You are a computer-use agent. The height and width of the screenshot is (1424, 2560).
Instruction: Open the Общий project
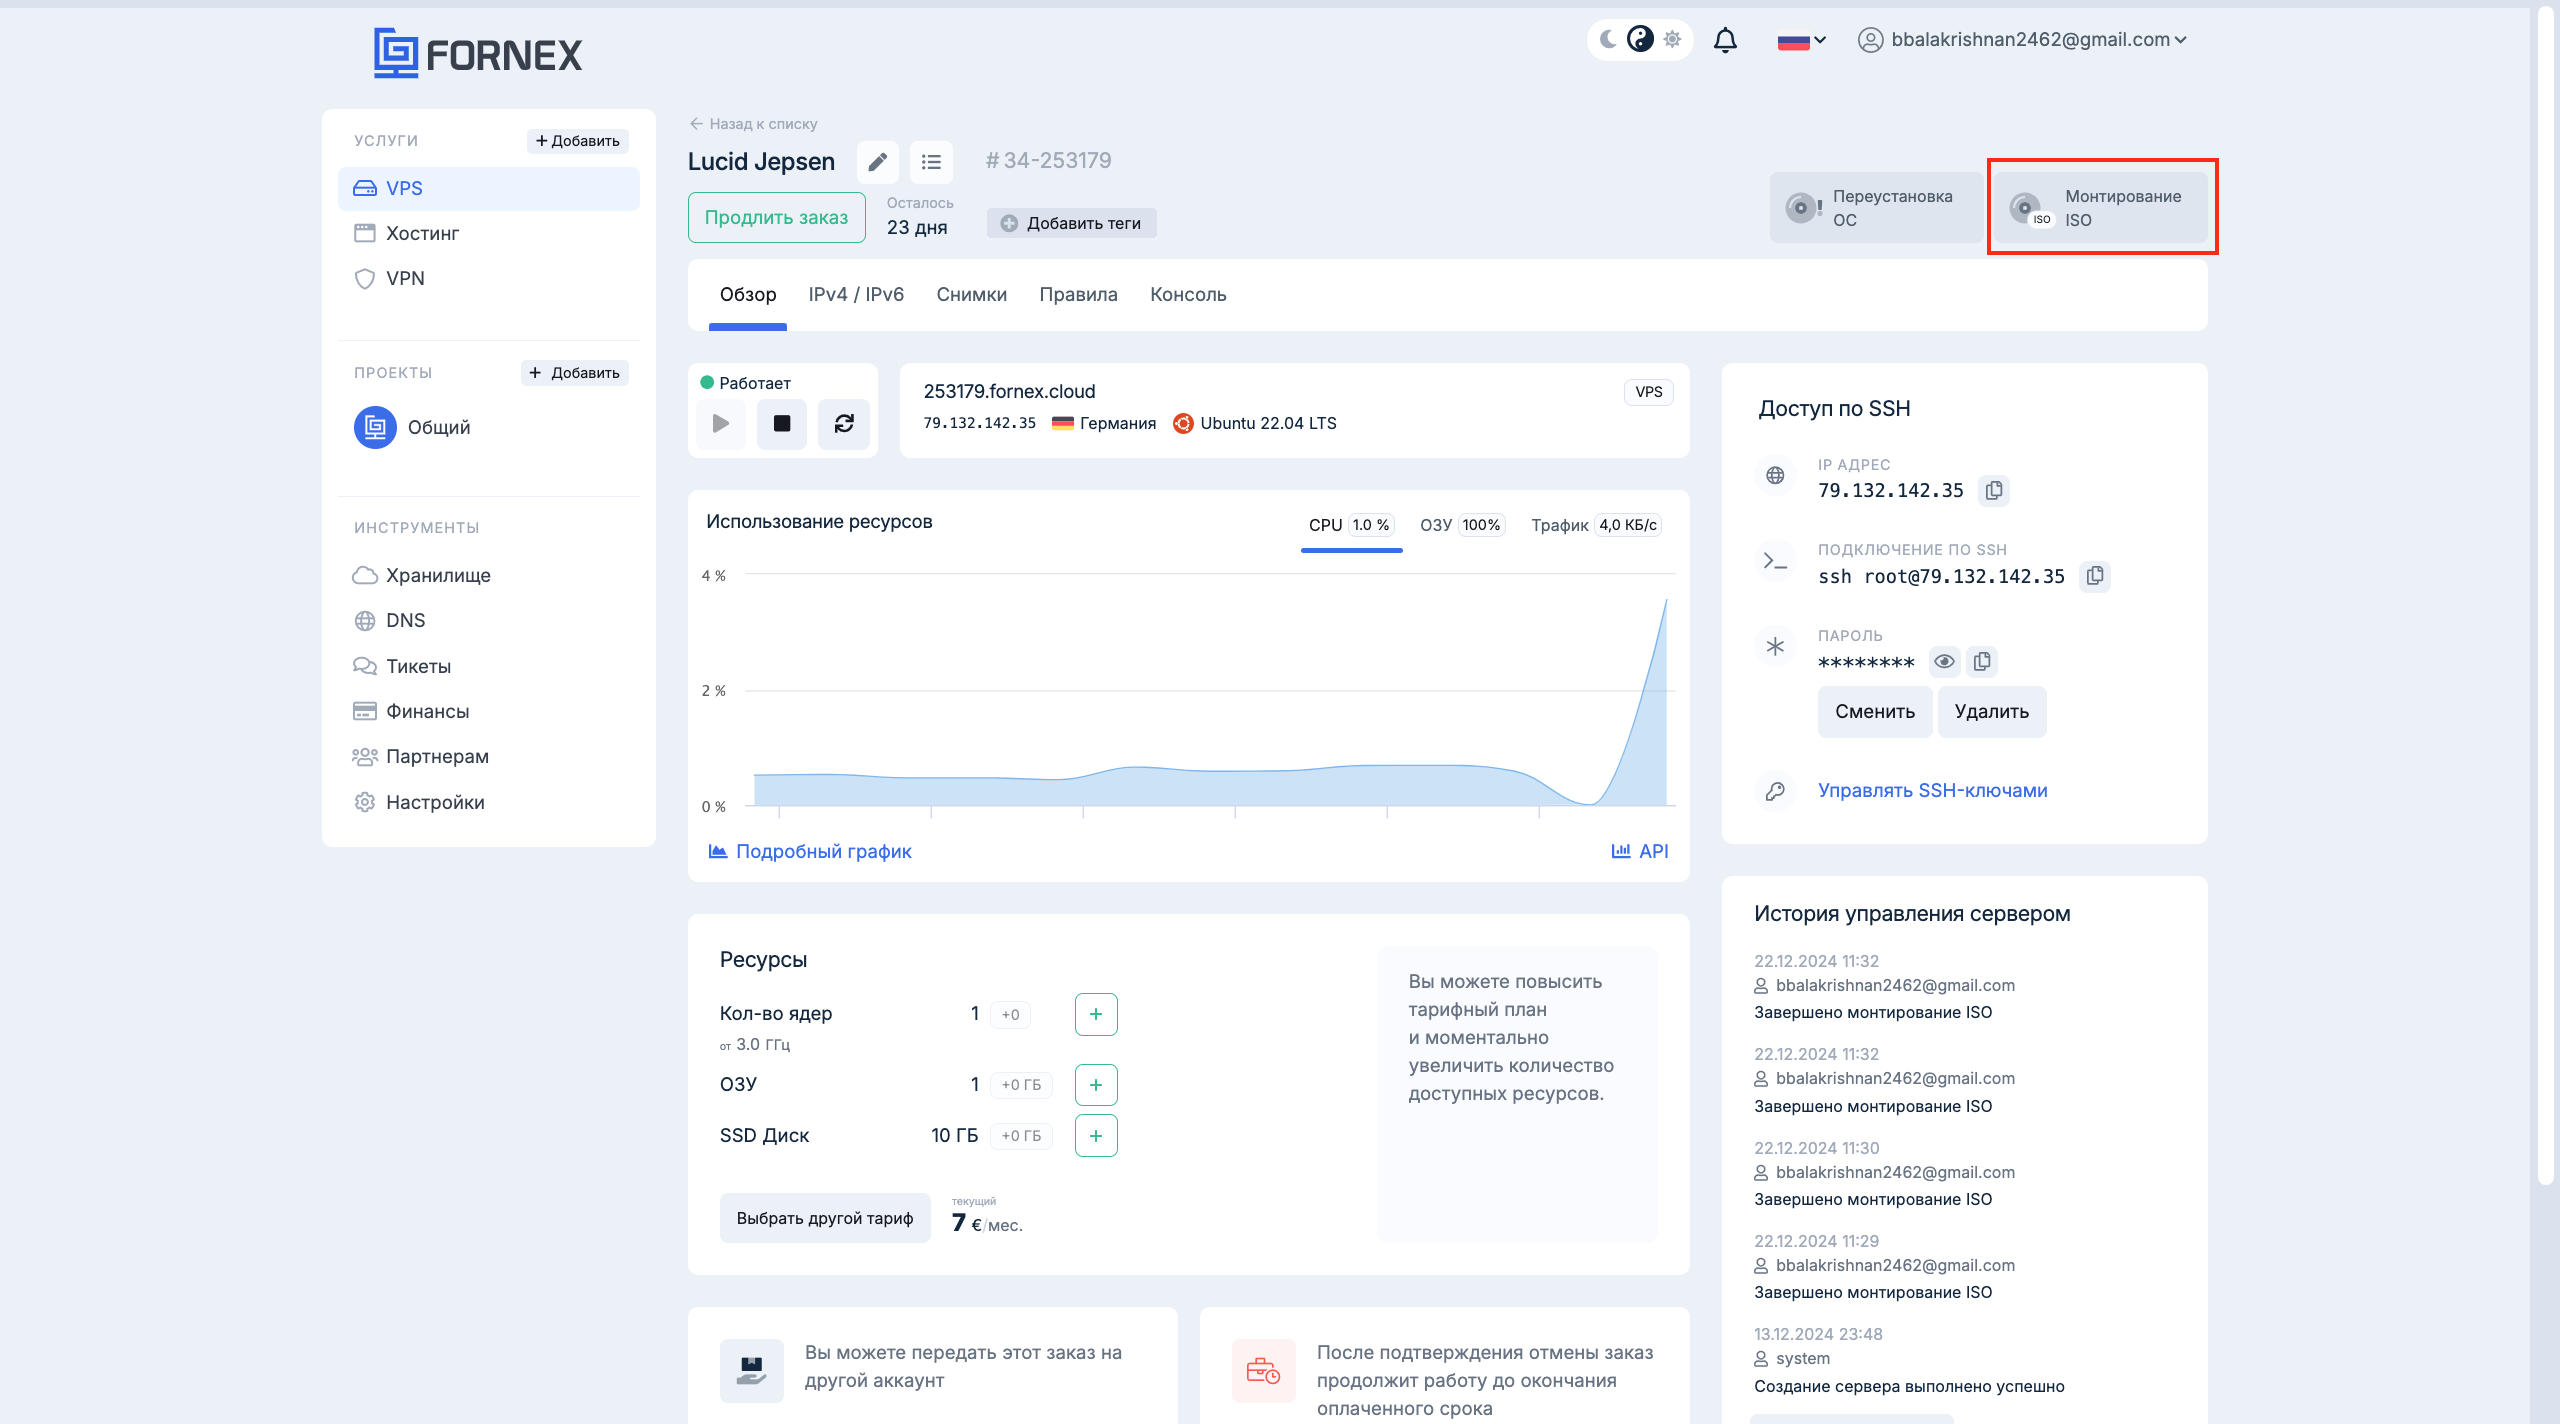point(413,427)
